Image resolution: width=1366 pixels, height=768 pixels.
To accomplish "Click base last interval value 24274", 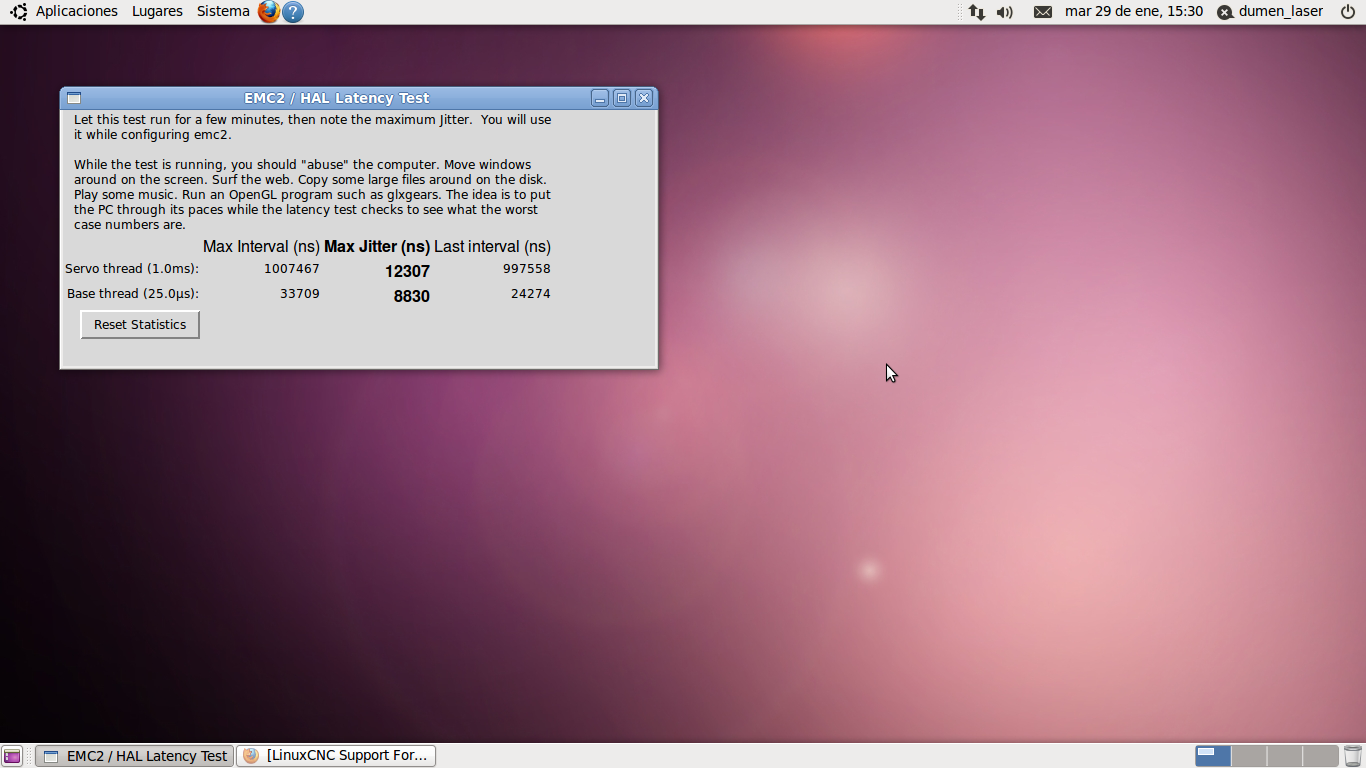I will click(x=531, y=294).
